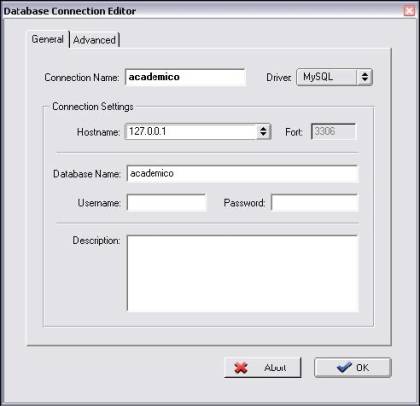Click the Password label
Image resolution: width=420 pixels, height=406 pixels.
[x=244, y=203]
